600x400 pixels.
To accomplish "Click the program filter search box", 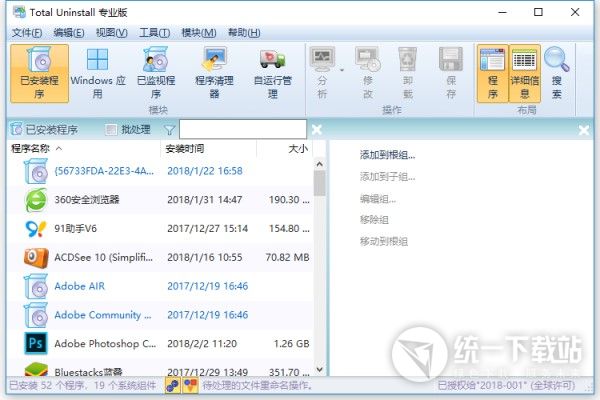I will pyautogui.click(x=242, y=130).
